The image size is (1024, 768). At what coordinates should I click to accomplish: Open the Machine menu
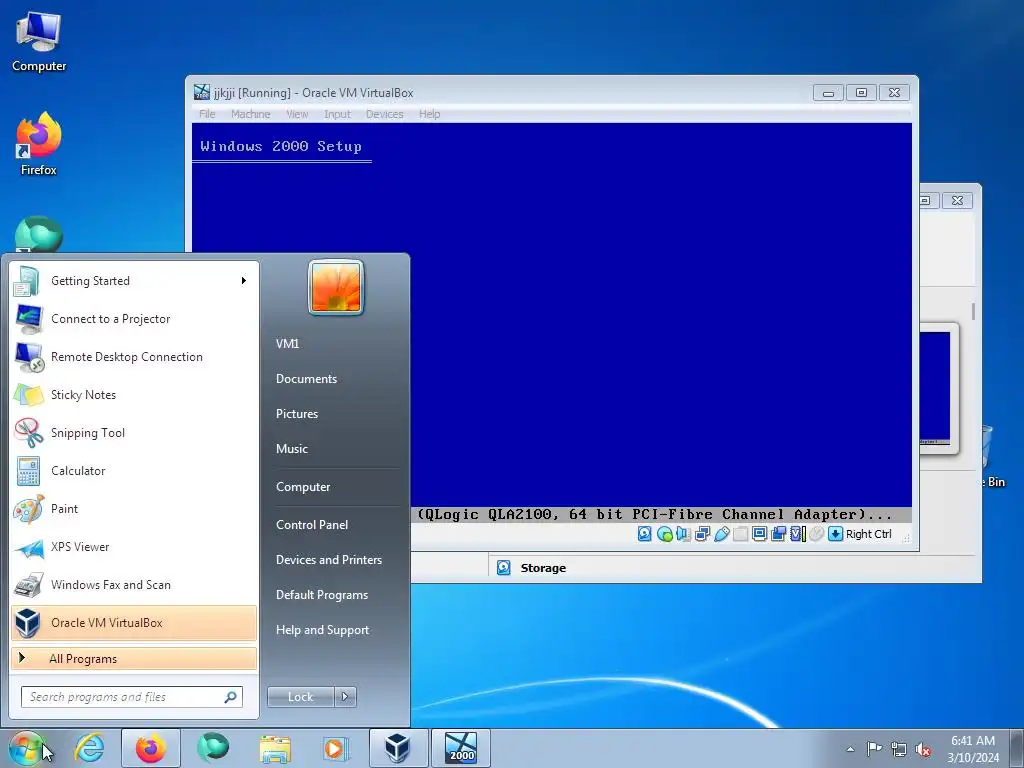pyautogui.click(x=250, y=114)
